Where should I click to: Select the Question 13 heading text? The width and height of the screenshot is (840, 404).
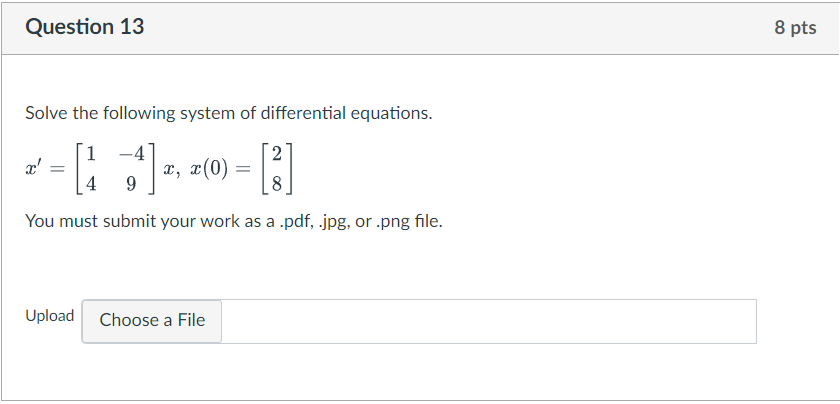85,27
